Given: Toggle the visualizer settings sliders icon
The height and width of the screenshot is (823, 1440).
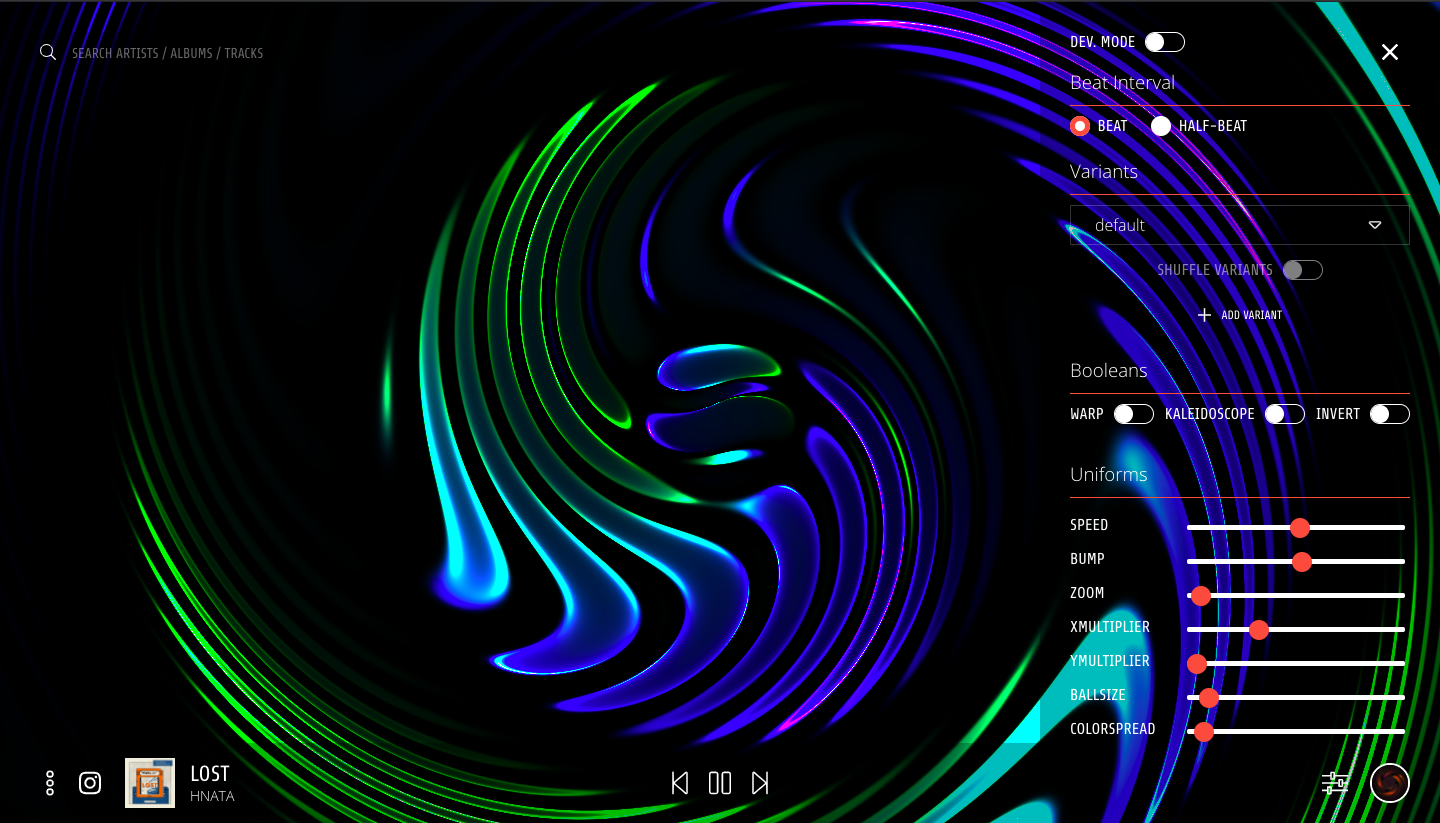Looking at the screenshot, I should (1335, 783).
